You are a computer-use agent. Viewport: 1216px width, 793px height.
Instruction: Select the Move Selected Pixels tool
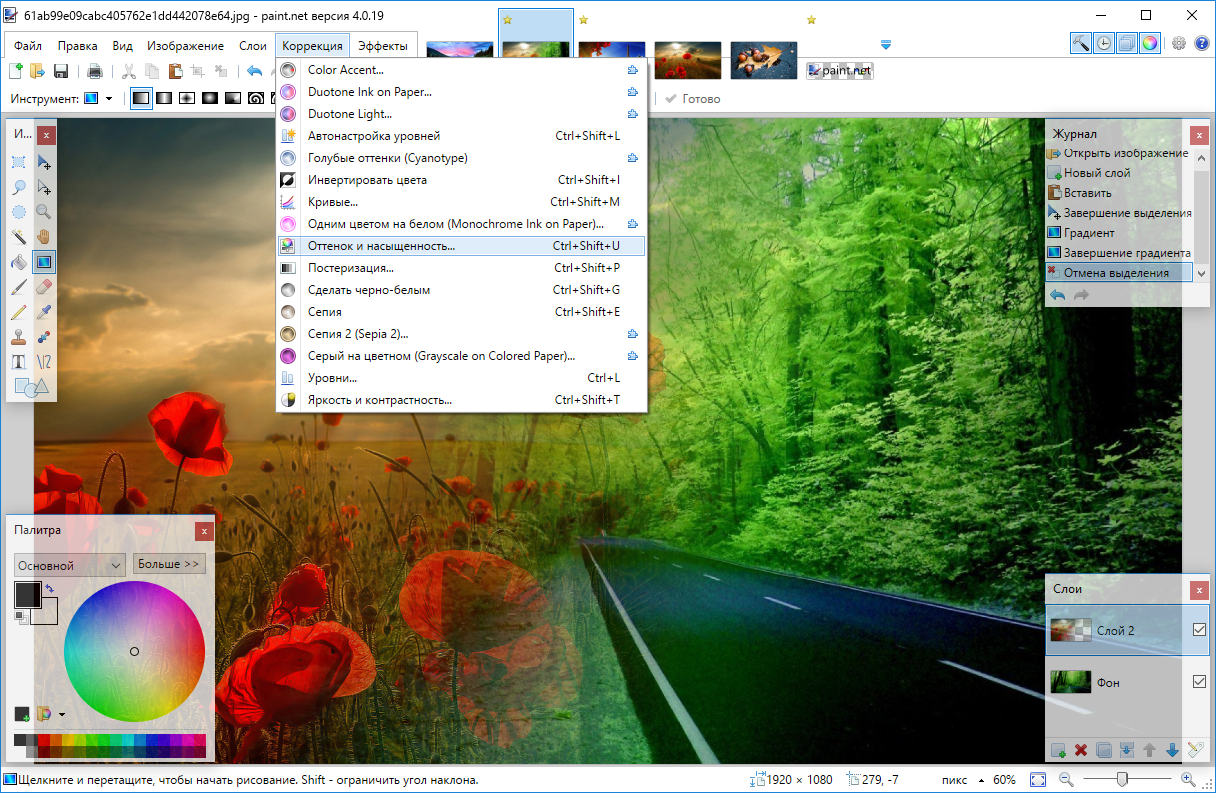click(44, 162)
